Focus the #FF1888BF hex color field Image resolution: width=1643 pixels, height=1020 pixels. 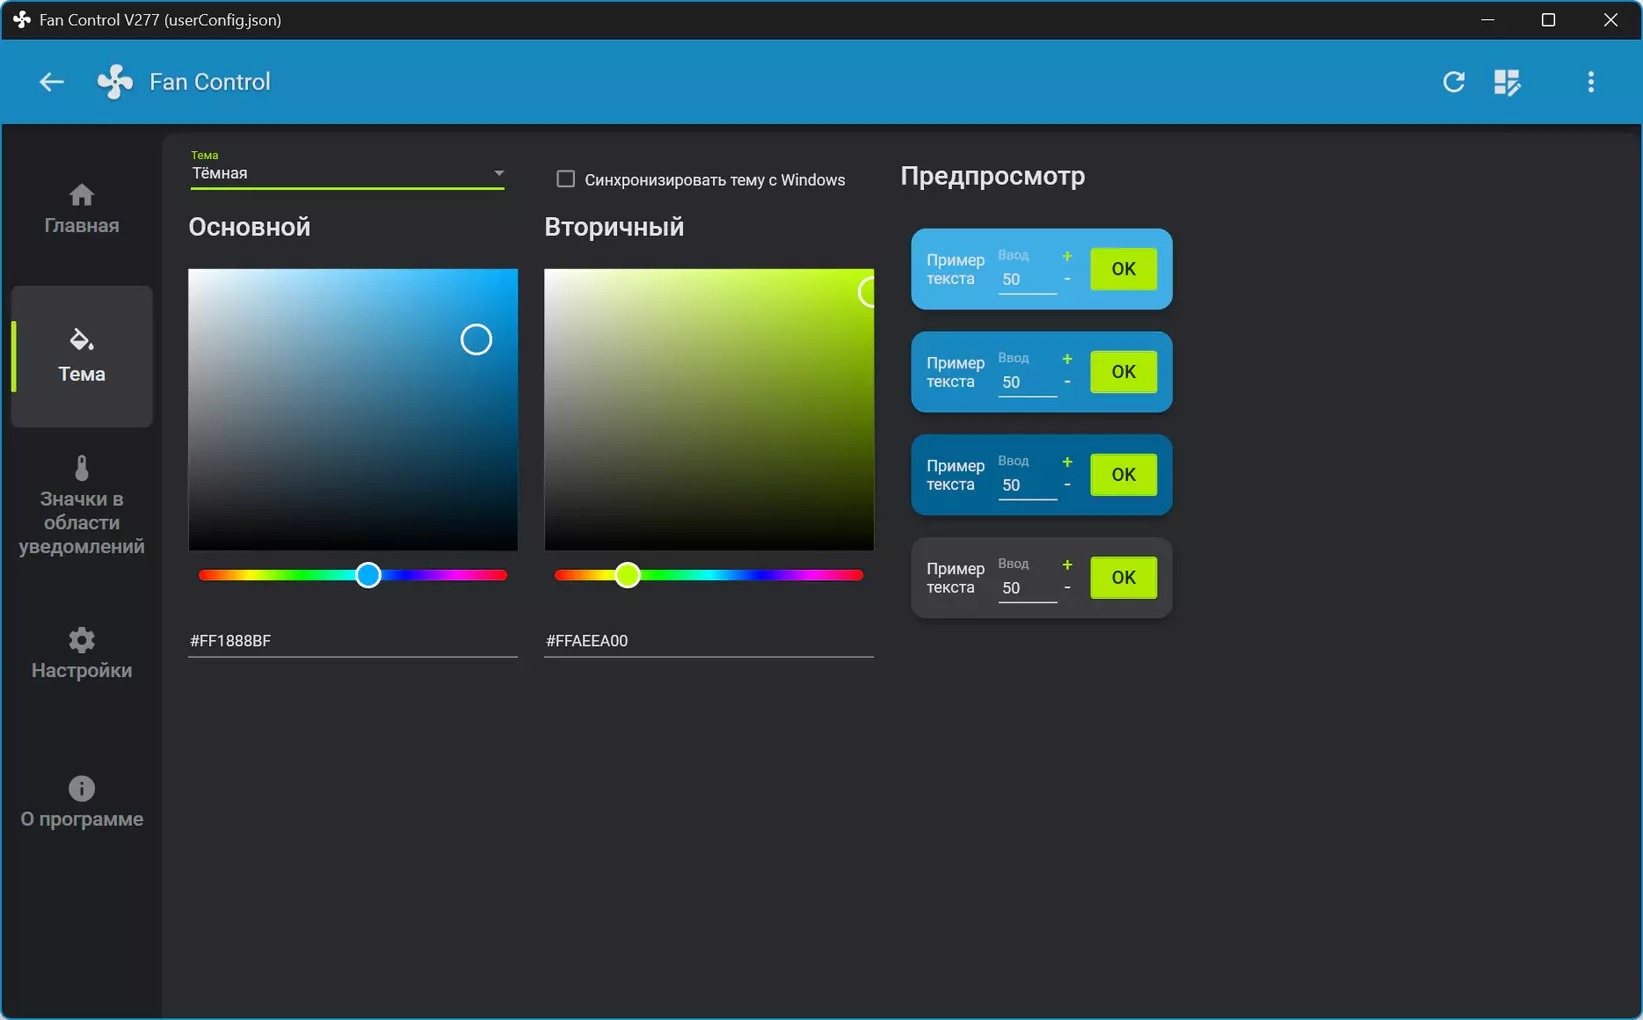353,641
